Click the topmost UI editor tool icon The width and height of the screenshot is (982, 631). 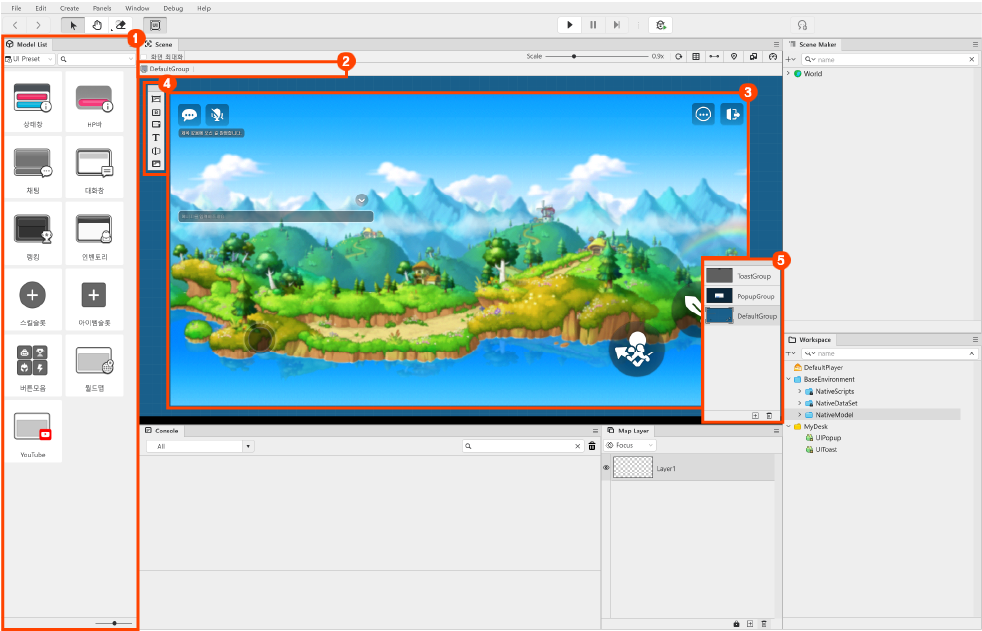coord(156,99)
